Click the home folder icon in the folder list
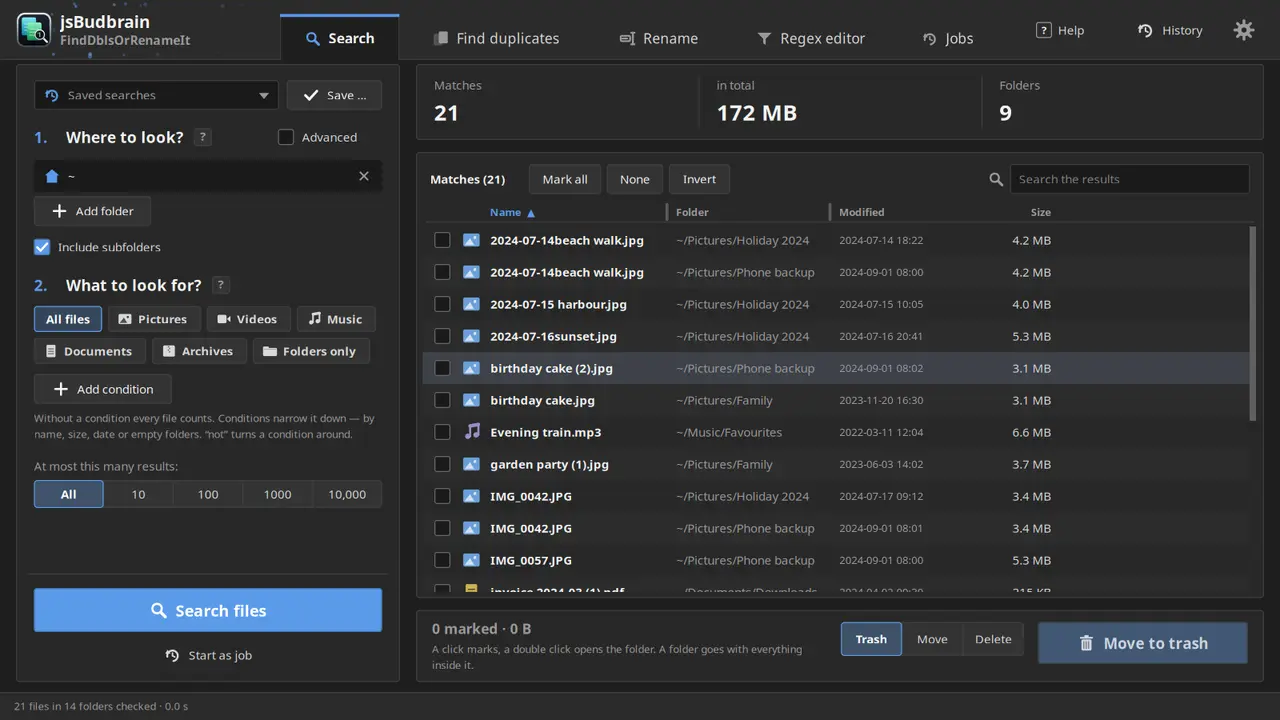Screen dimensions: 1280x720 coord(52,176)
